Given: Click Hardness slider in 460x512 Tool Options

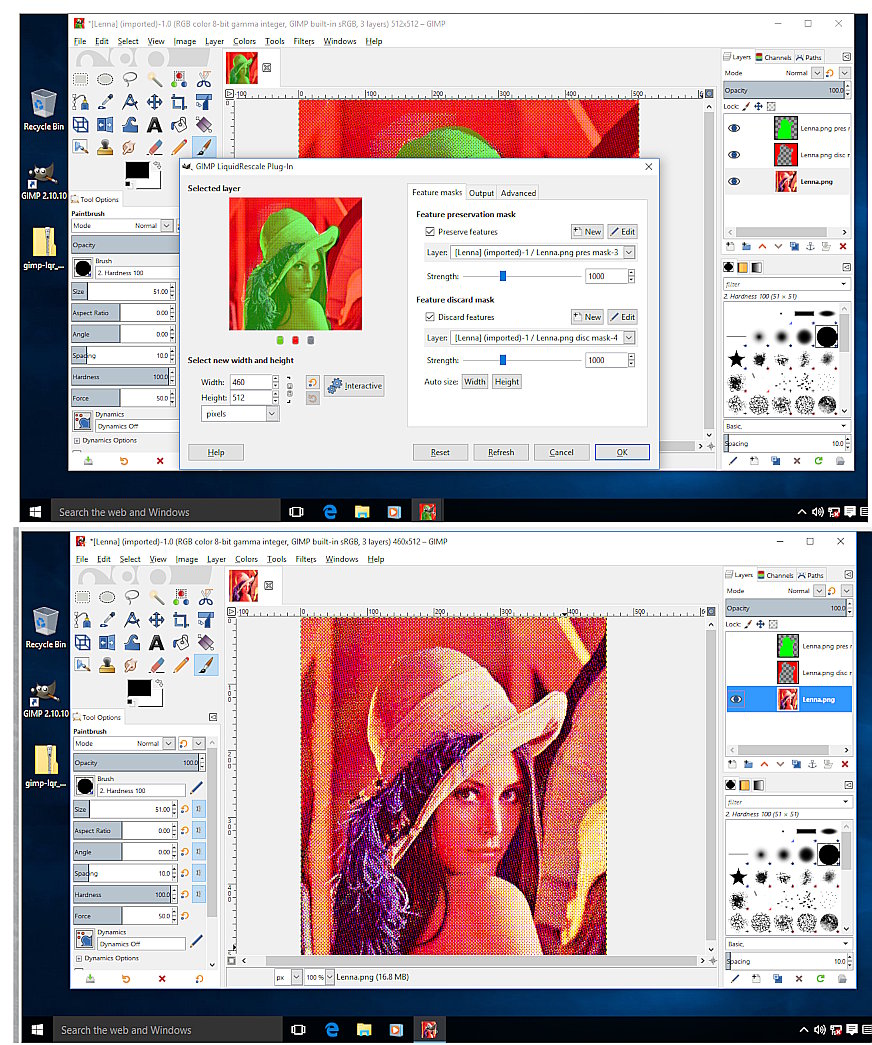Looking at the screenshot, I should pos(123,894).
